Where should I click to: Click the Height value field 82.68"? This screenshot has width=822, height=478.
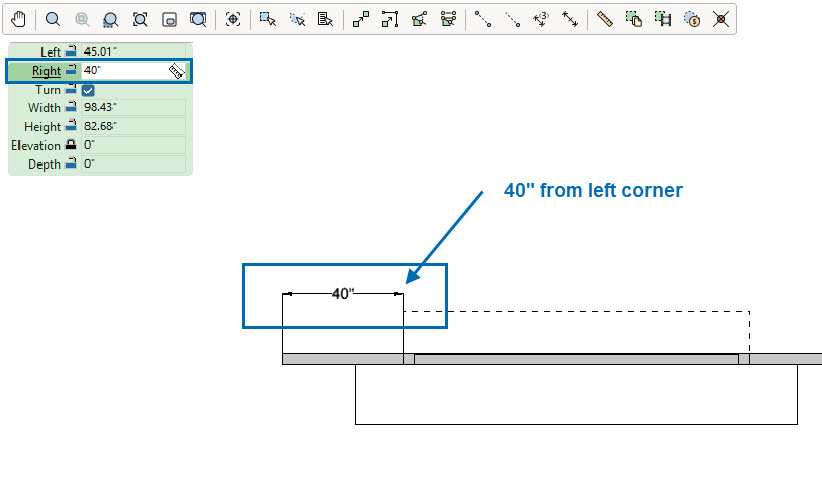click(x=133, y=126)
